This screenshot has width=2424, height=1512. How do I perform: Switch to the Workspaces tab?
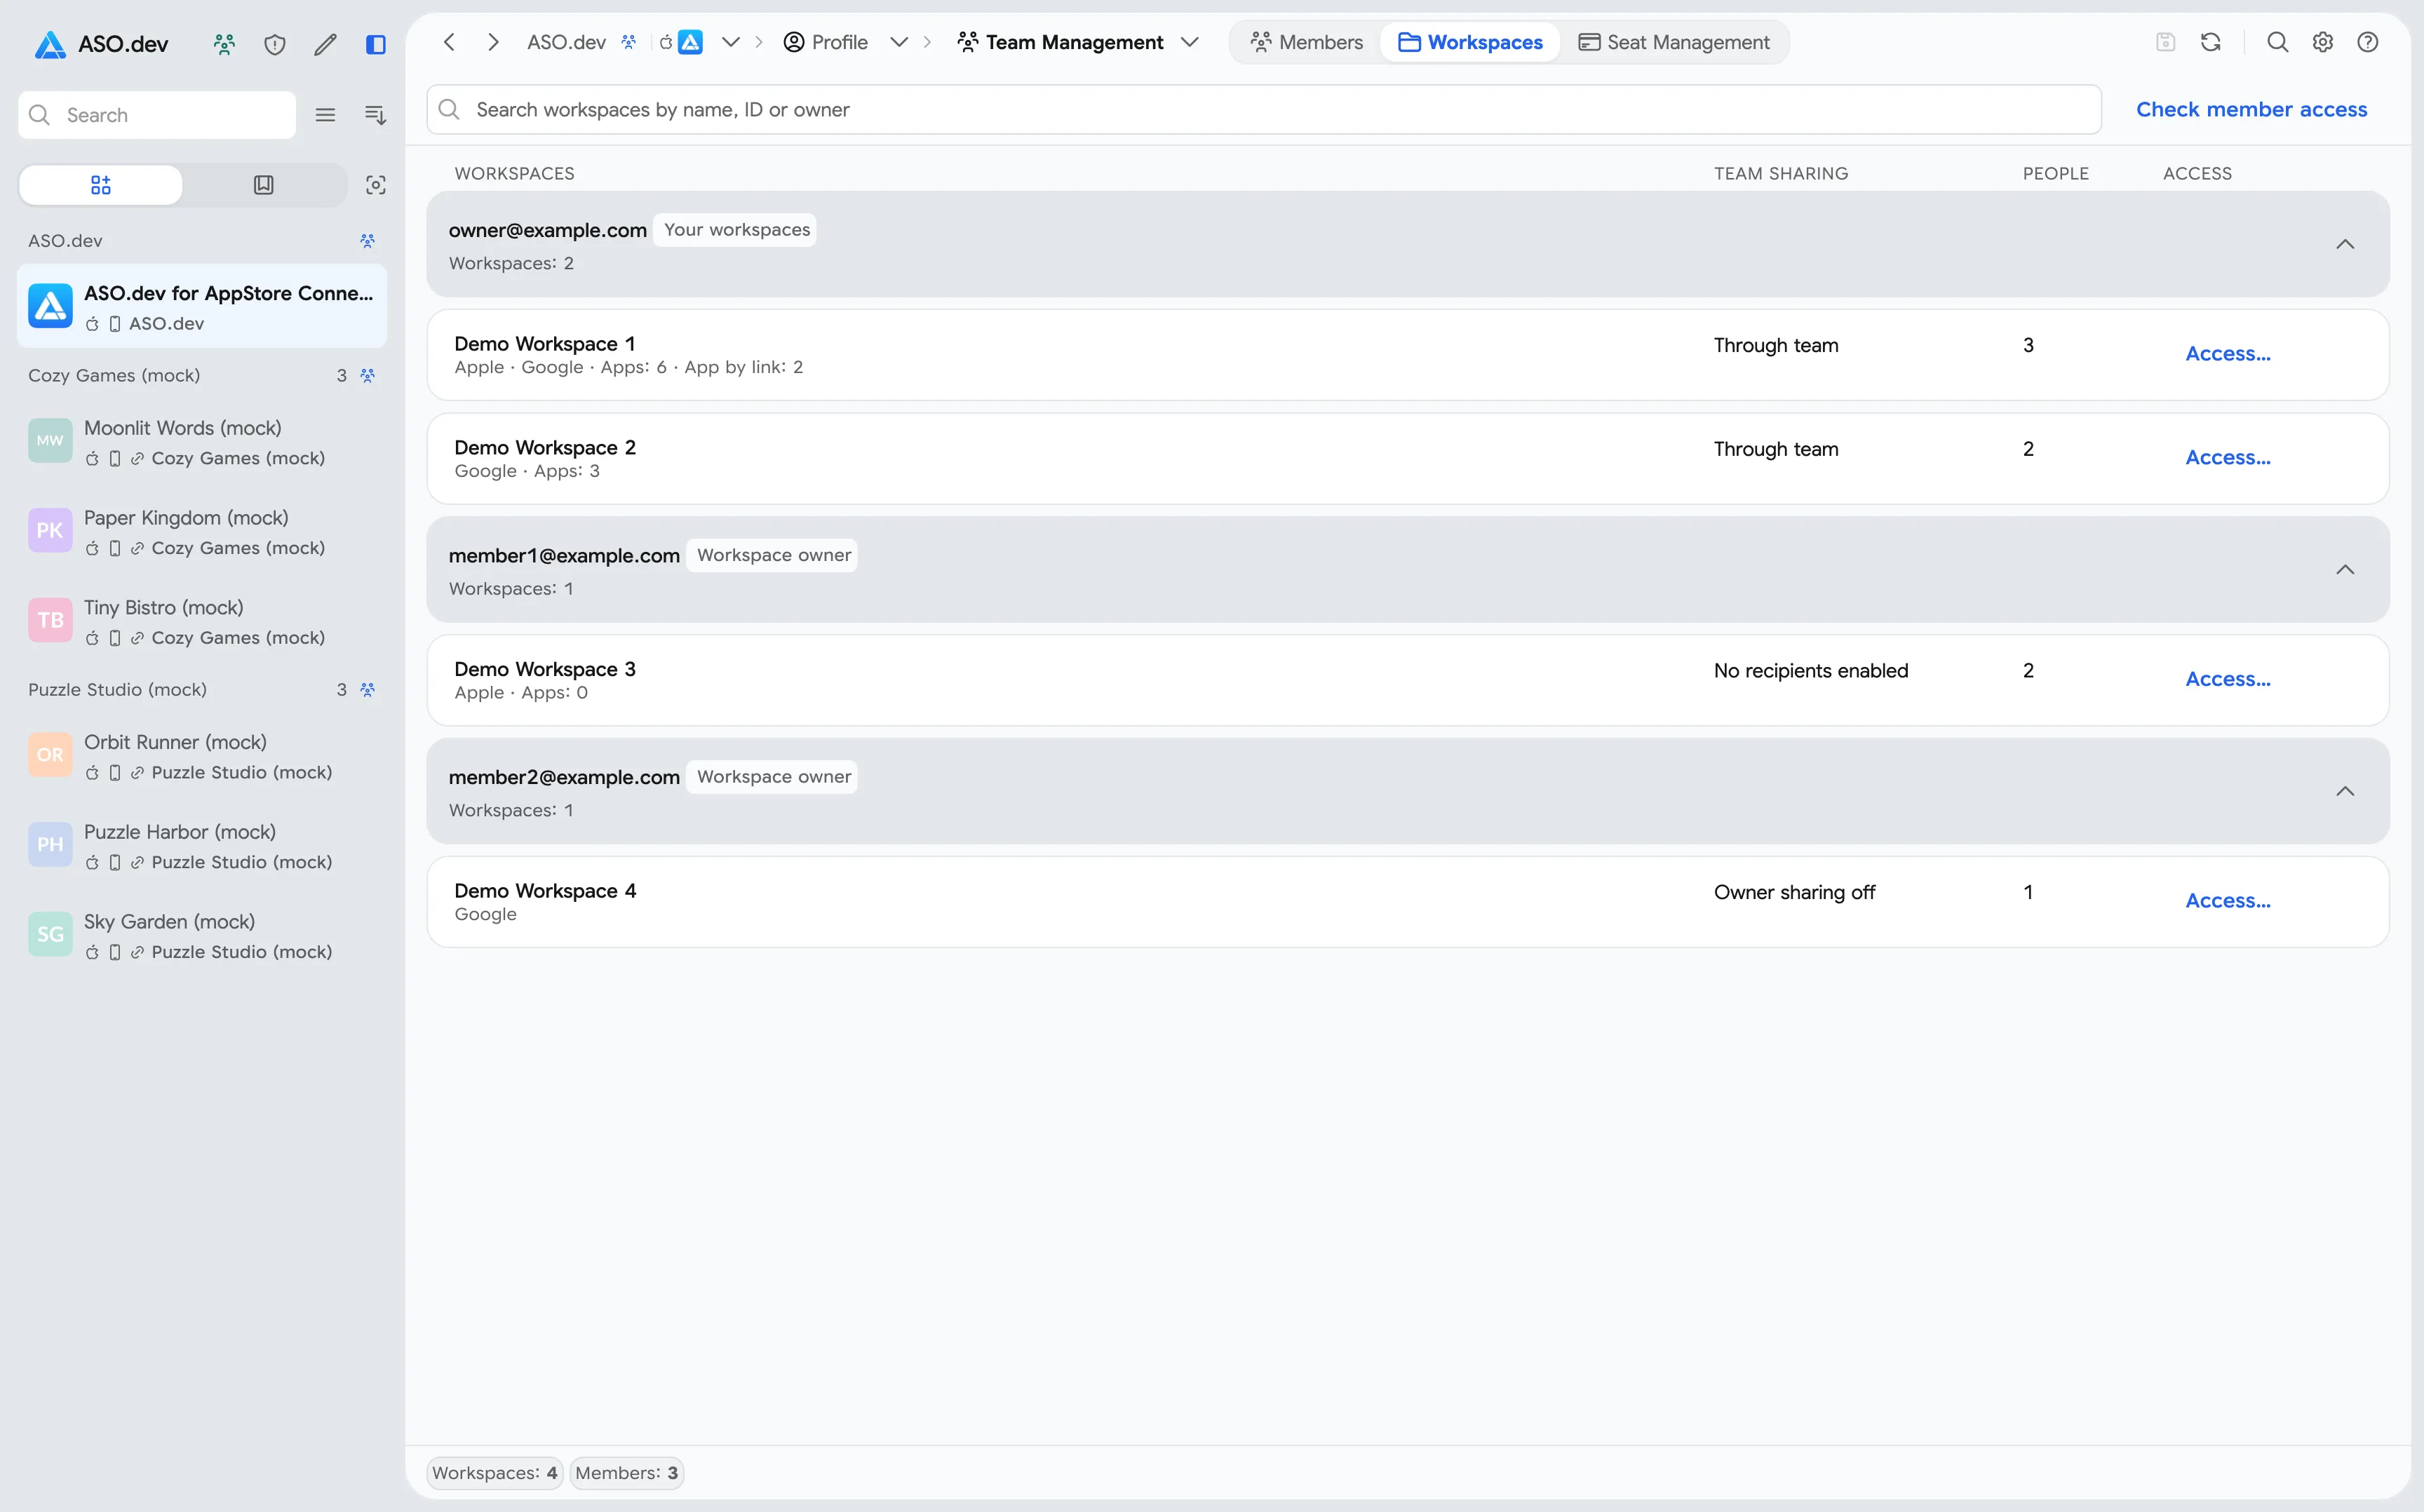[x=1470, y=42]
